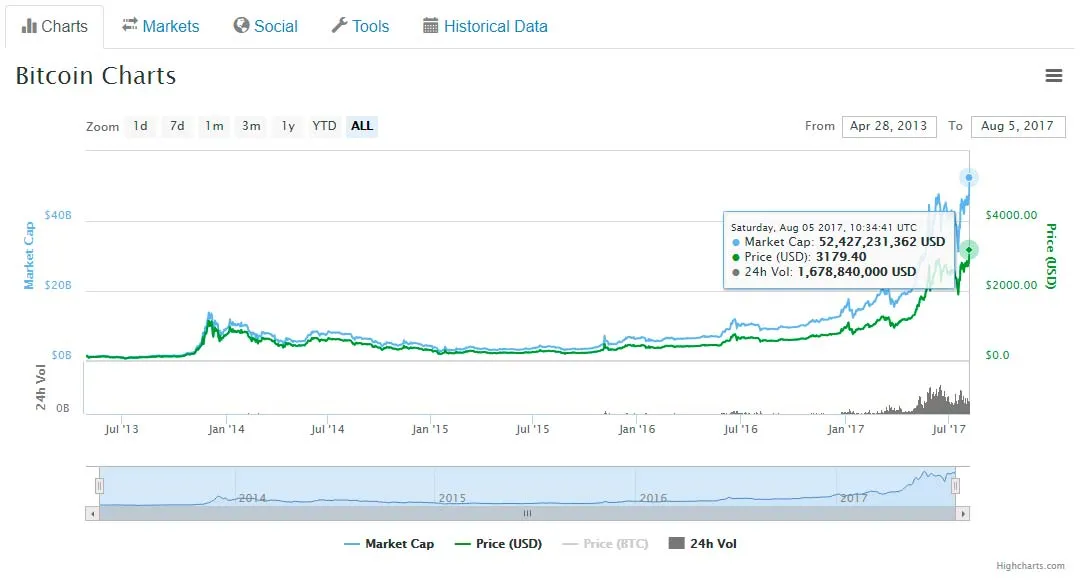Click the $20B market cap axis label
The image size is (1081, 583).
point(58,285)
